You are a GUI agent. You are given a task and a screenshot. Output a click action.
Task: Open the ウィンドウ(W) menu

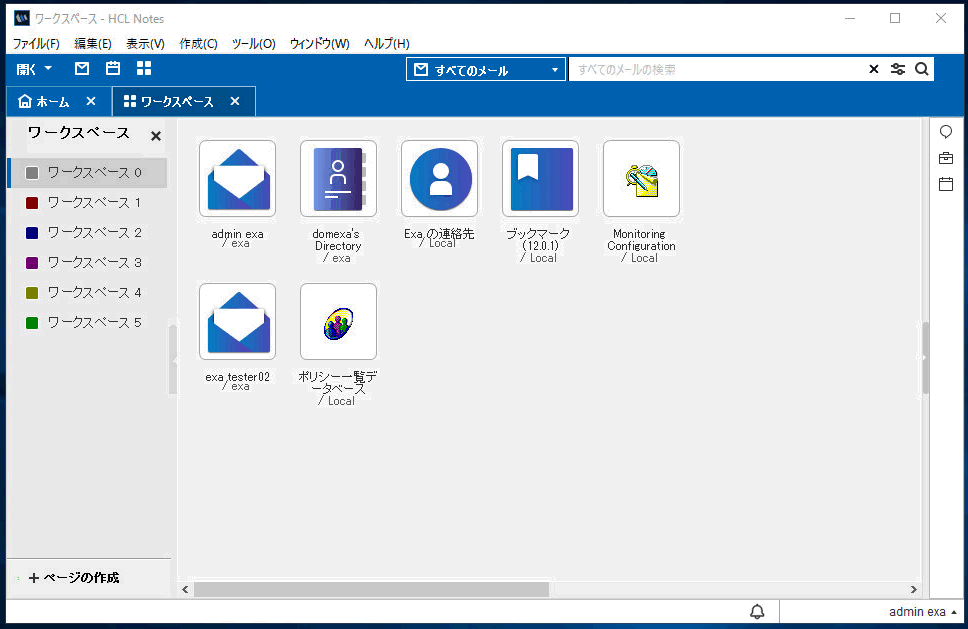coord(319,44)
